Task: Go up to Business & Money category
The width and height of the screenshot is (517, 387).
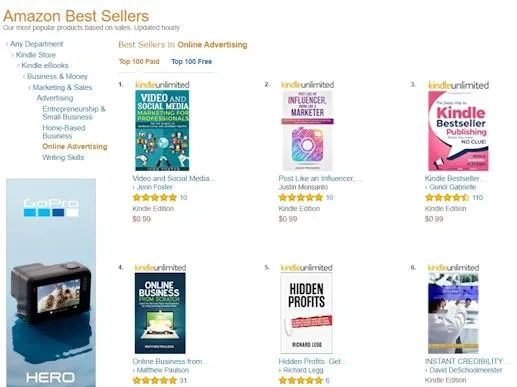Action: [57, 77]
